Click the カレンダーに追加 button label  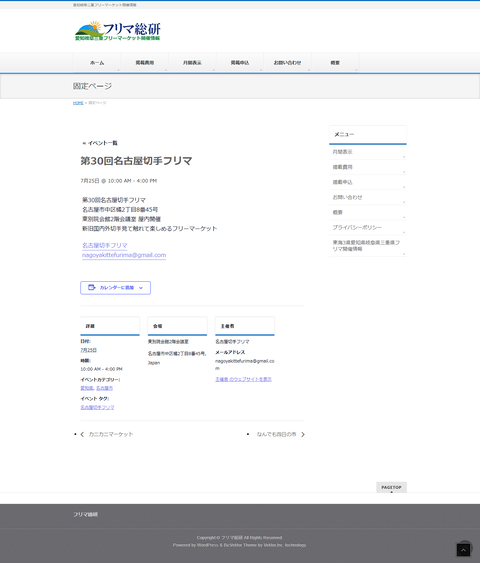pyautogui.click(x=117, y=288)
